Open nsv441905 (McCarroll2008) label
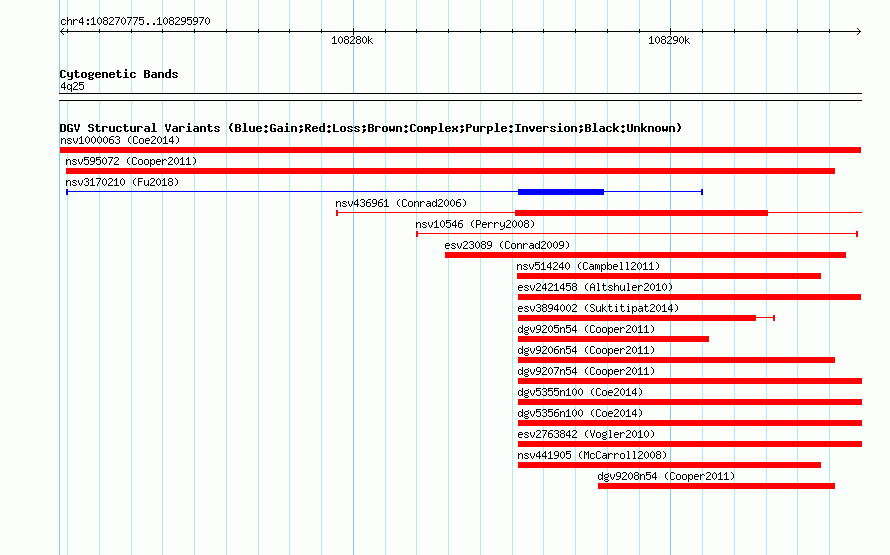This screenshot has height=555, width=890. (592, 455)
